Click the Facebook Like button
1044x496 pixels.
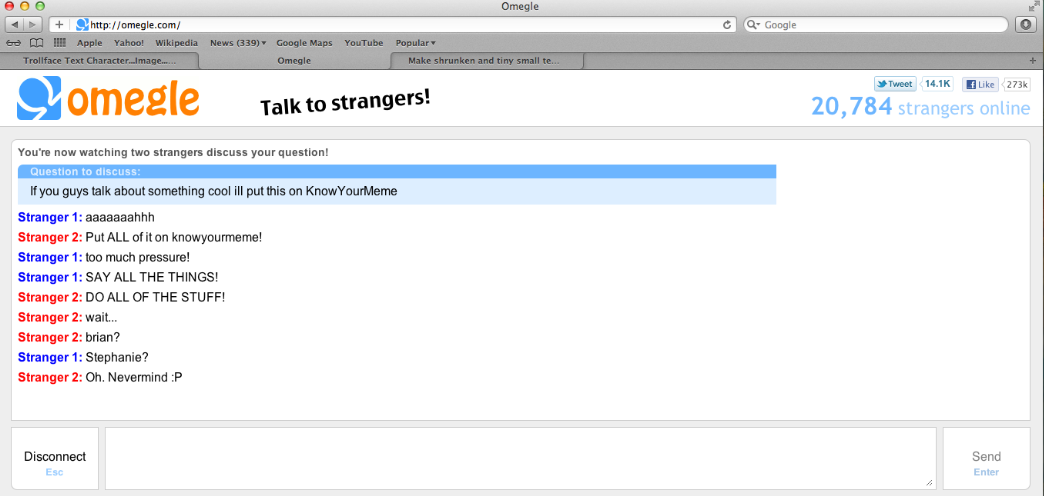(x=980, y=85)
